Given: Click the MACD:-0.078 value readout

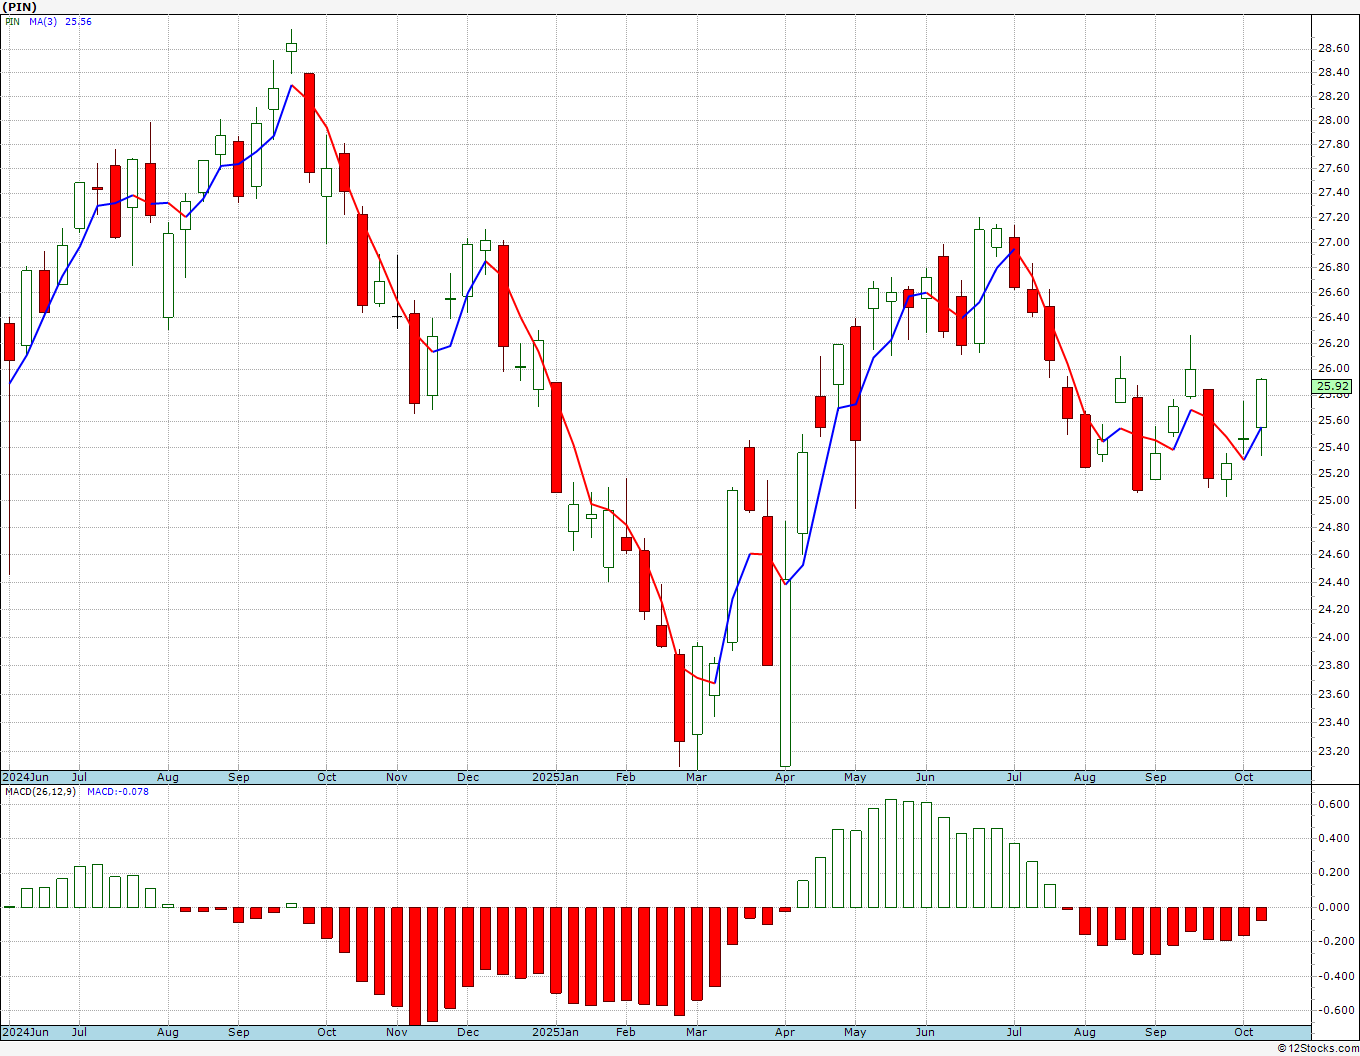Looking at the screenshot, I should 118,791.
